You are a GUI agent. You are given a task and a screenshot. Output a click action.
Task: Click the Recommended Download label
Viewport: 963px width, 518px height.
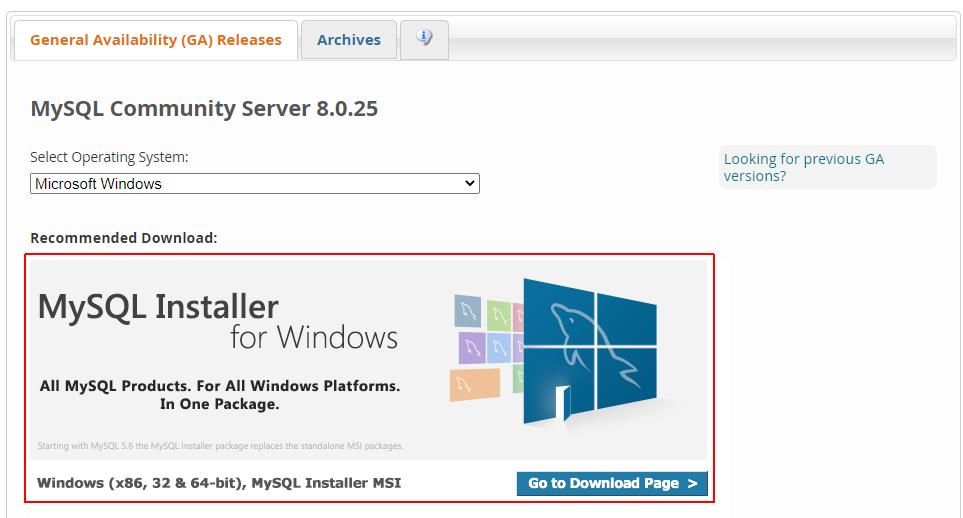click(123, 238)
